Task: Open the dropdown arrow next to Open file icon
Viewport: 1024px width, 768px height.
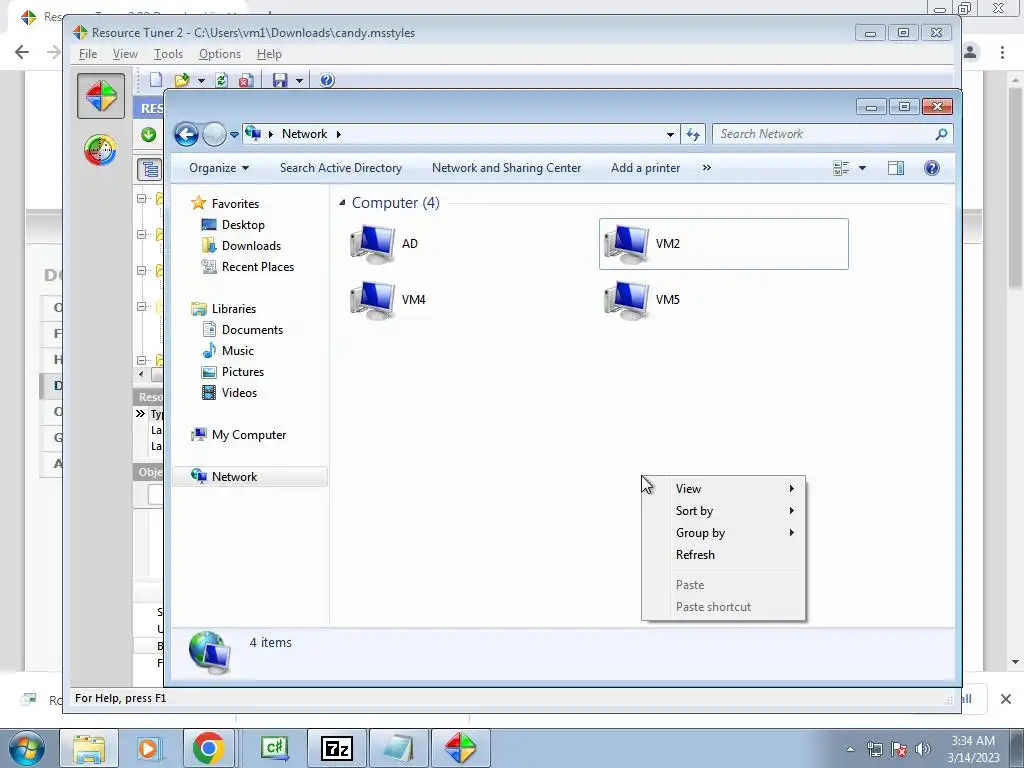Action: pos(201,80)
